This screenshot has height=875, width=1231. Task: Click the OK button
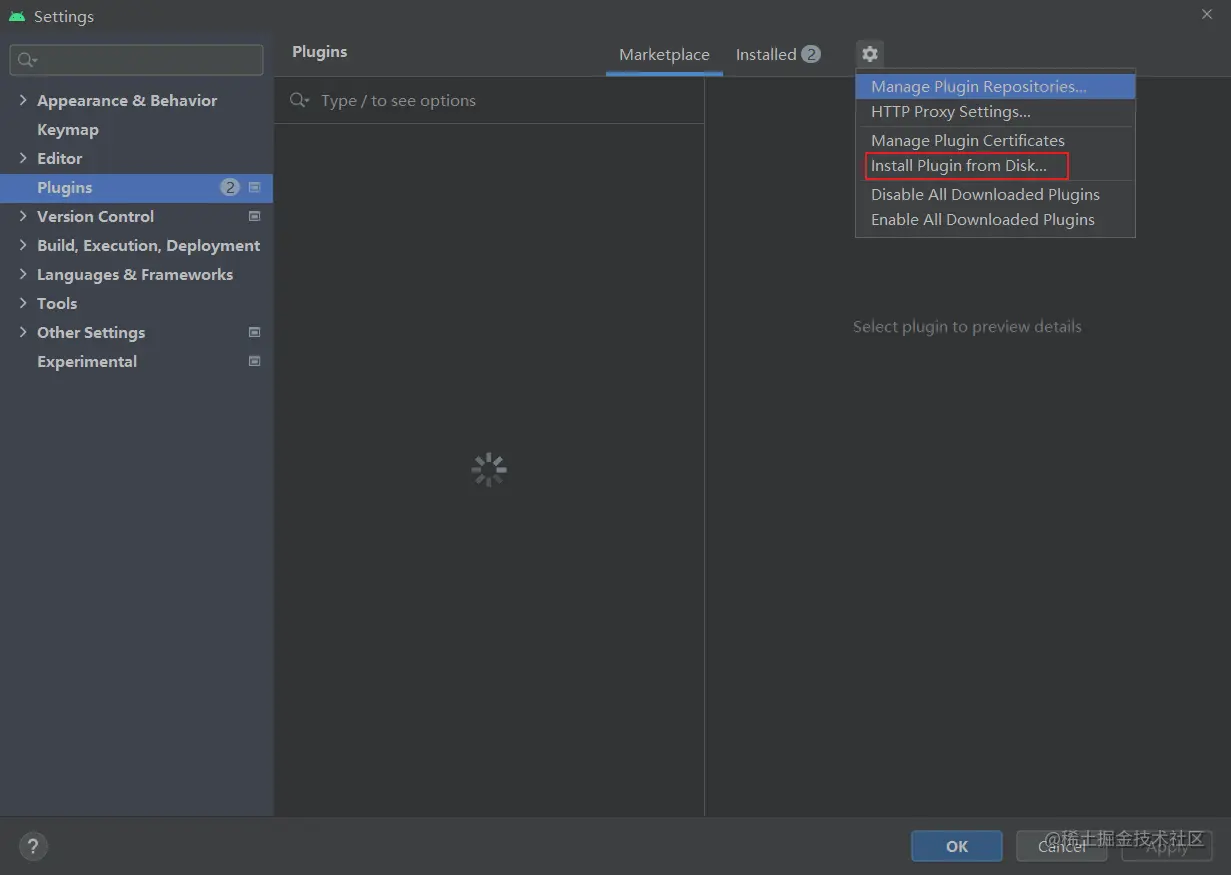tap(957, 846)
